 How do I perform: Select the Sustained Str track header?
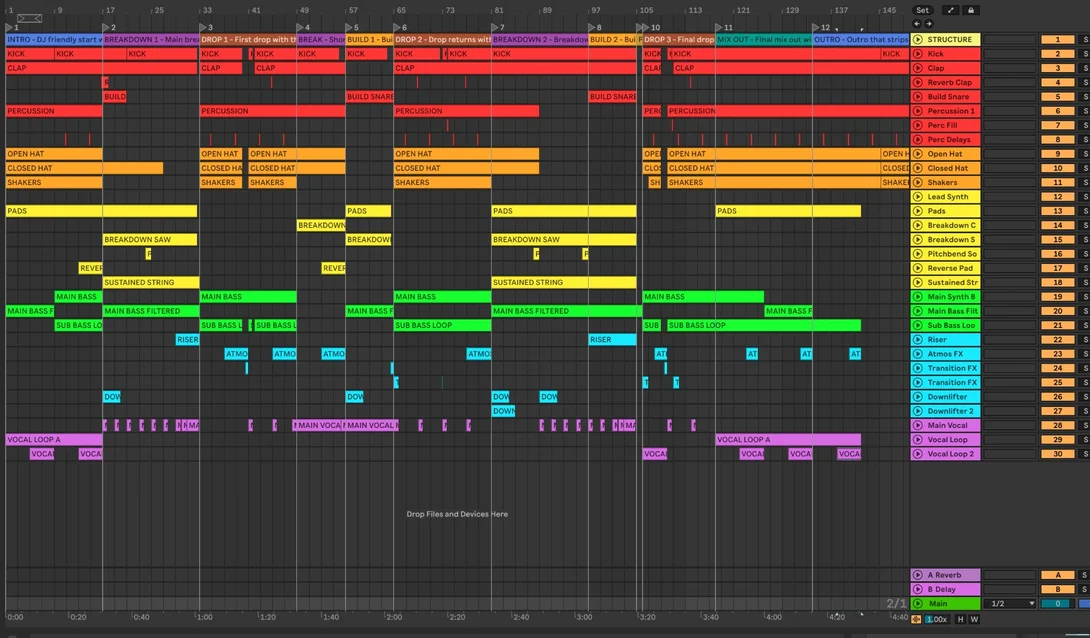pos(945,282)
